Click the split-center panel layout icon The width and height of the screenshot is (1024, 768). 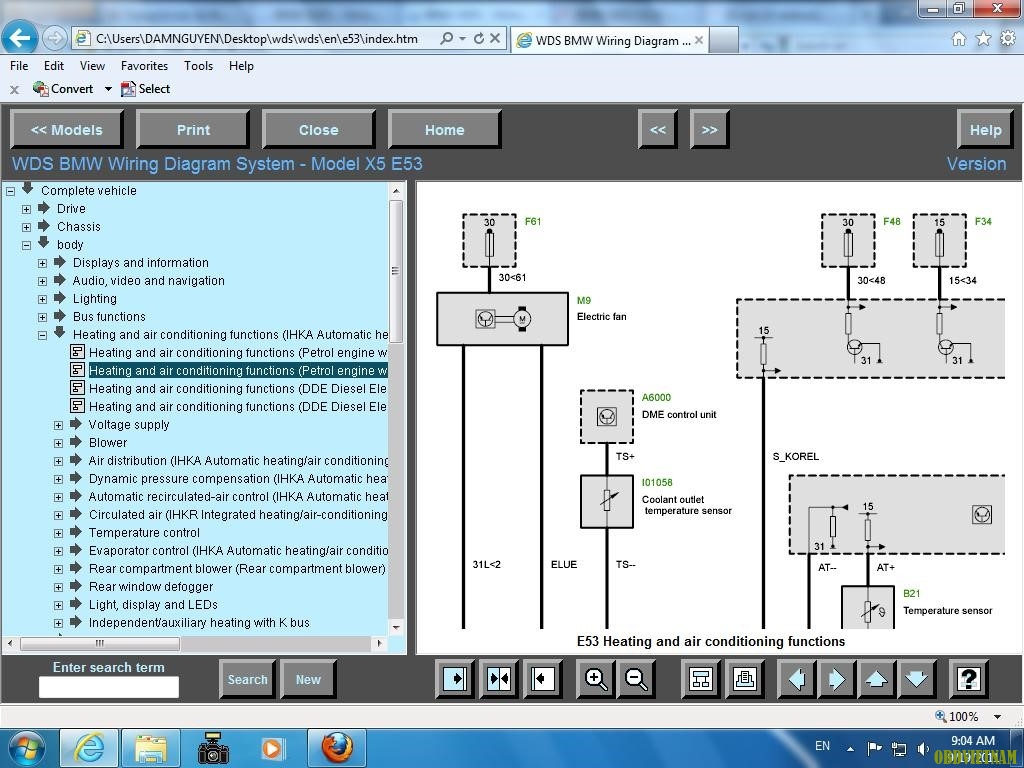(x=499, y=679)
